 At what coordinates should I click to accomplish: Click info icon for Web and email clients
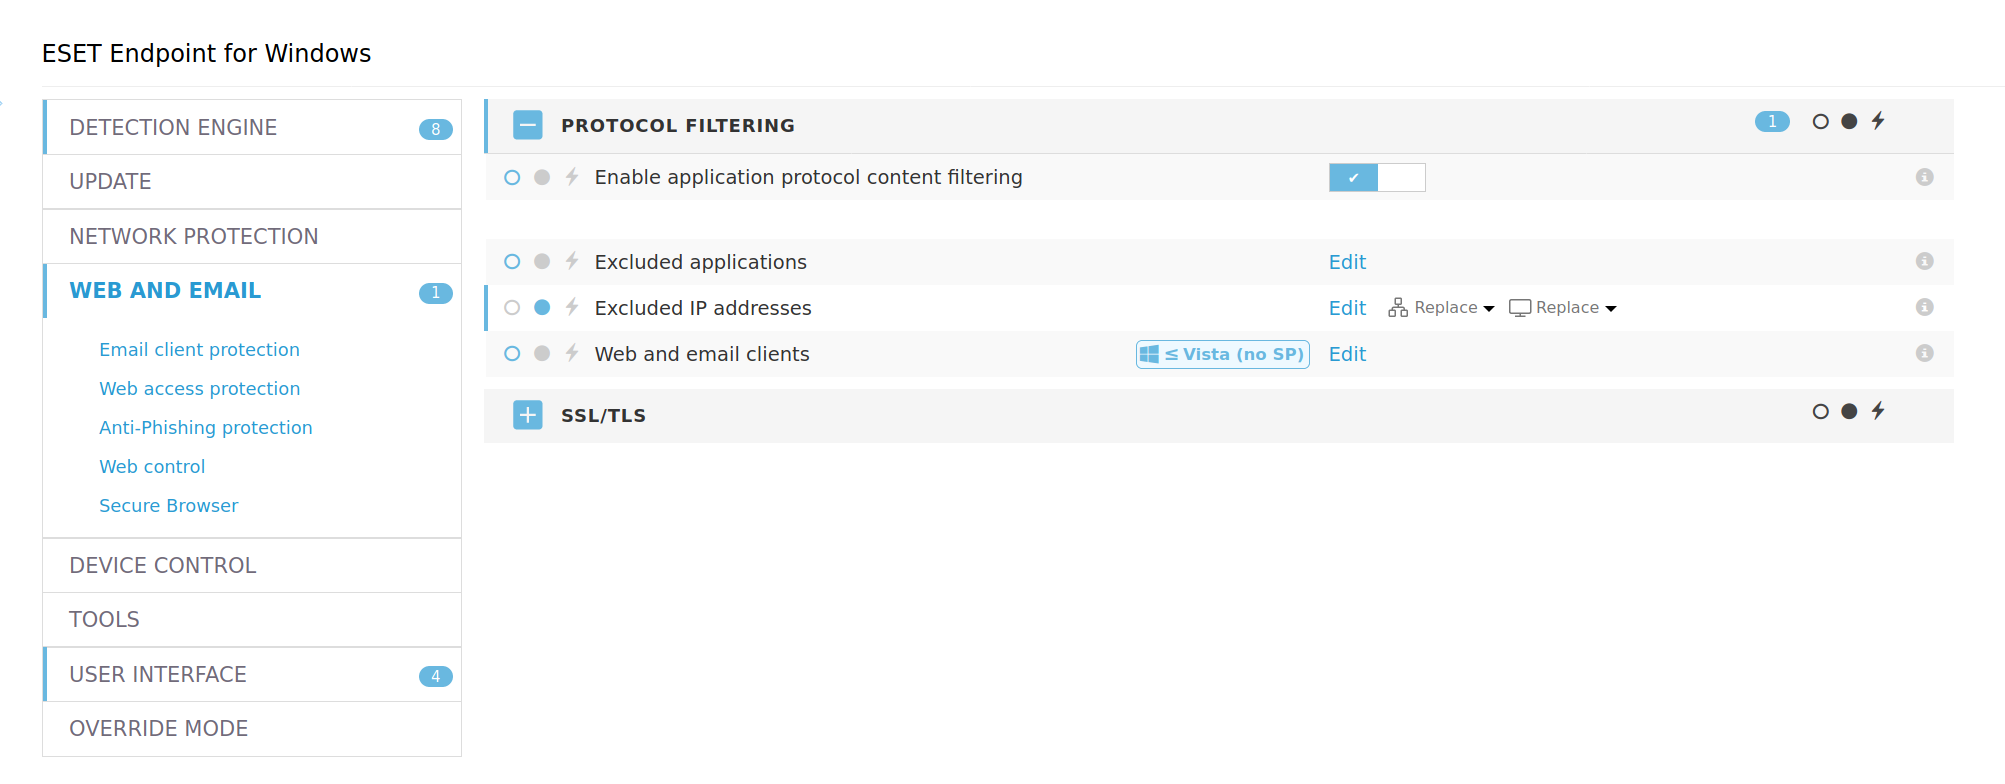(1924, 353)
